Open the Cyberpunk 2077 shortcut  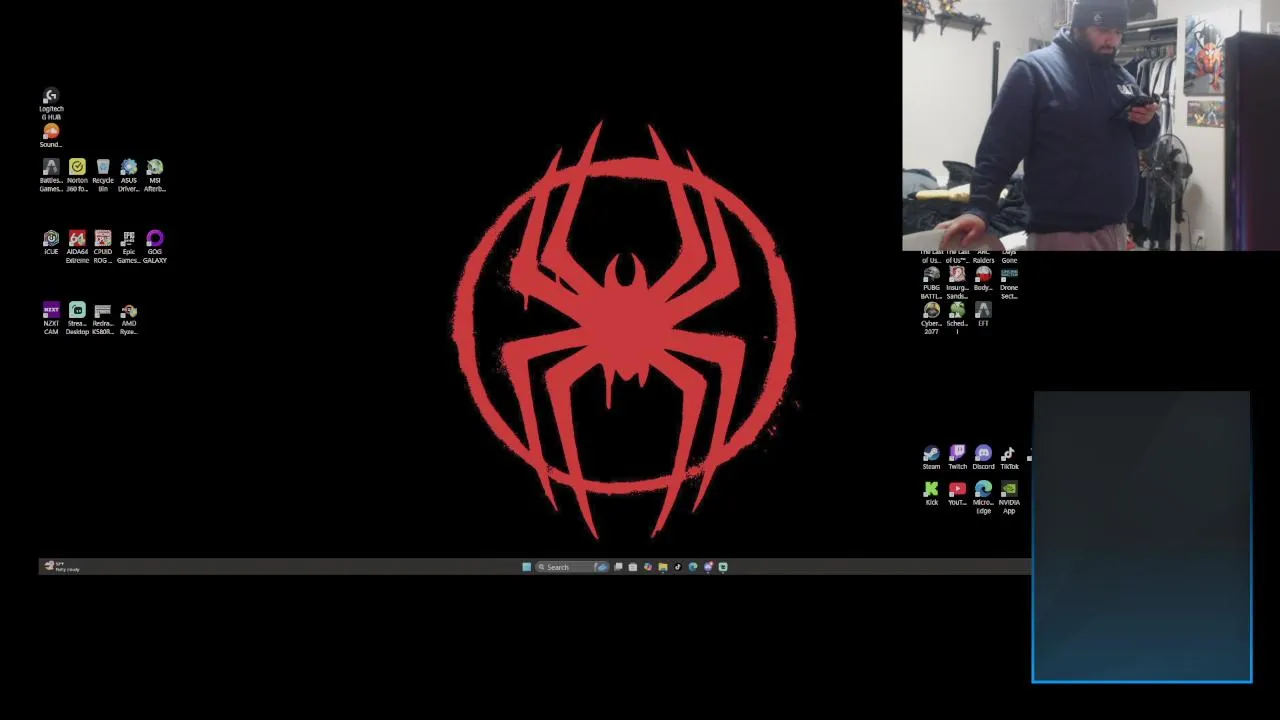click(x=931, y=319)
